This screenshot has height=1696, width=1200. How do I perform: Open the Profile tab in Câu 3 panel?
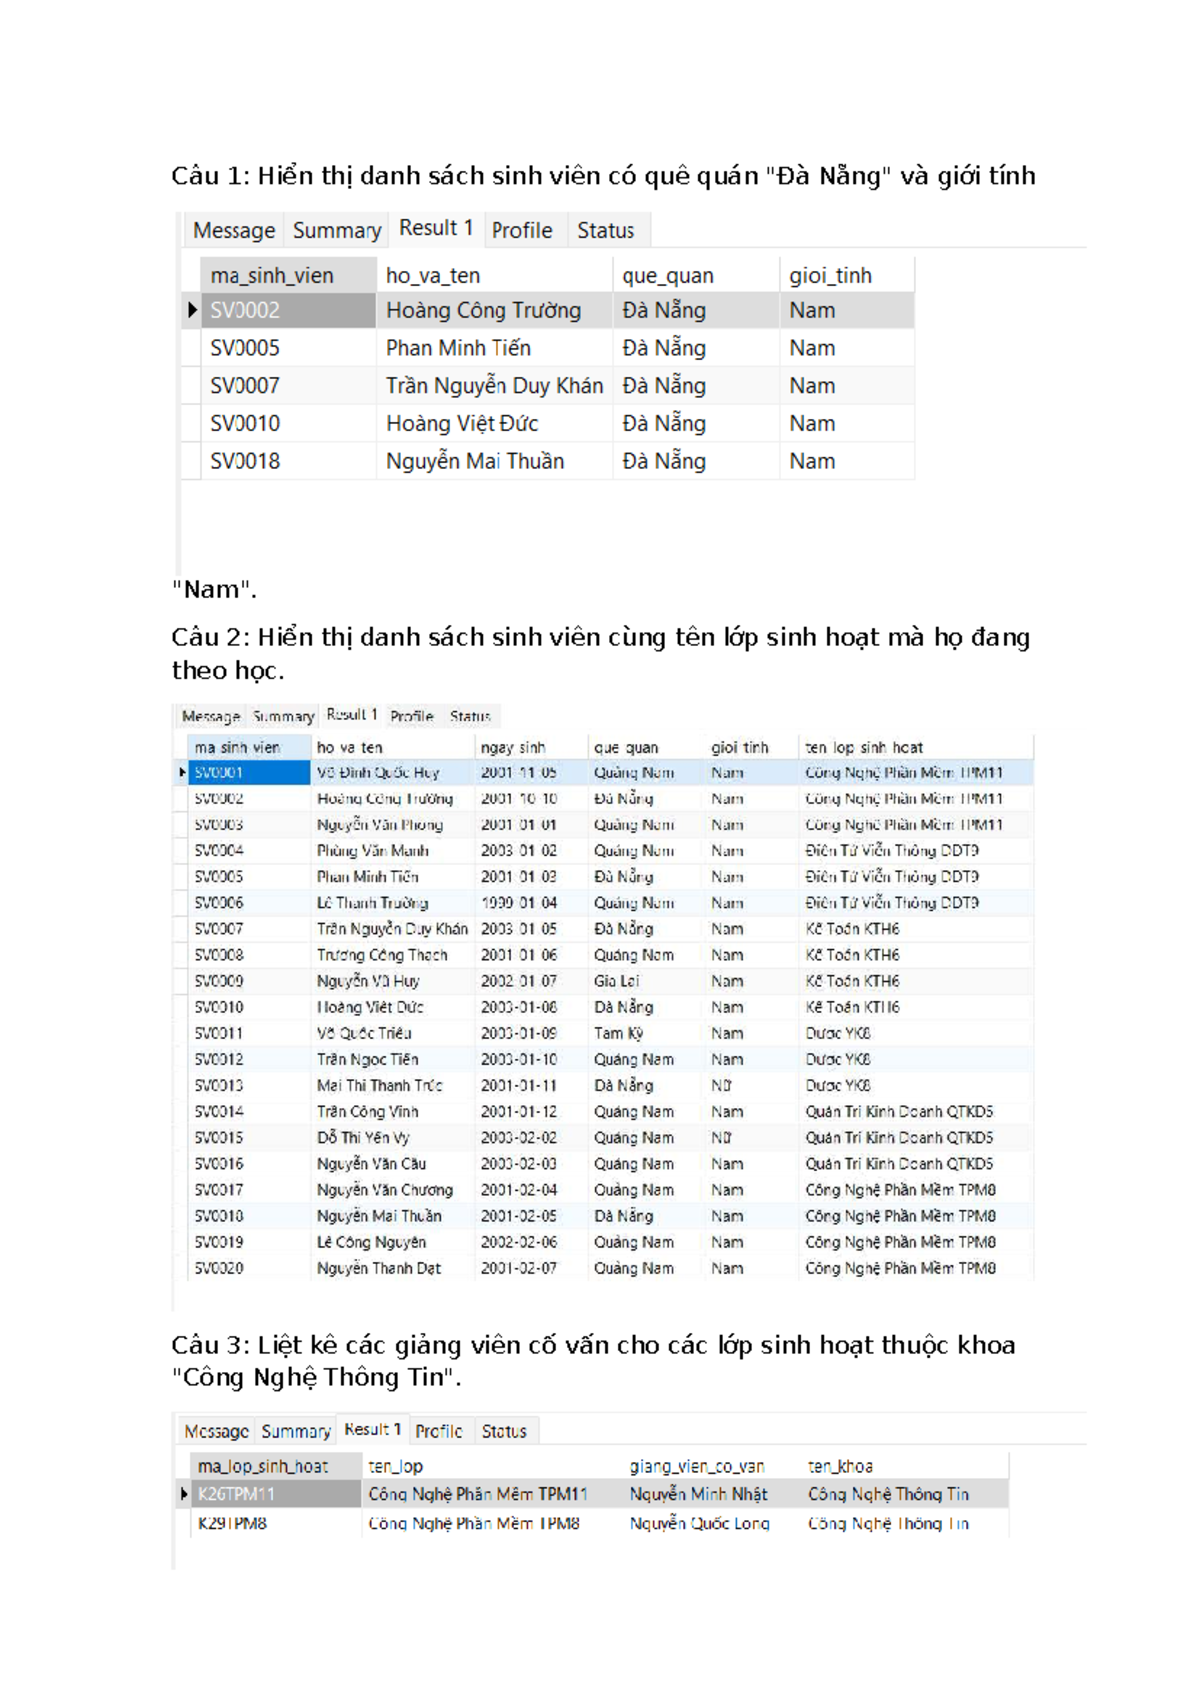point(439,1431)
